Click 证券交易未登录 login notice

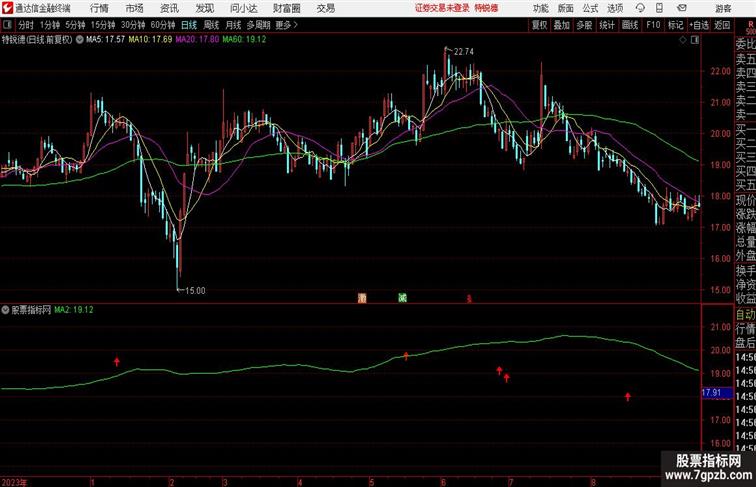(x=442, y=8)
